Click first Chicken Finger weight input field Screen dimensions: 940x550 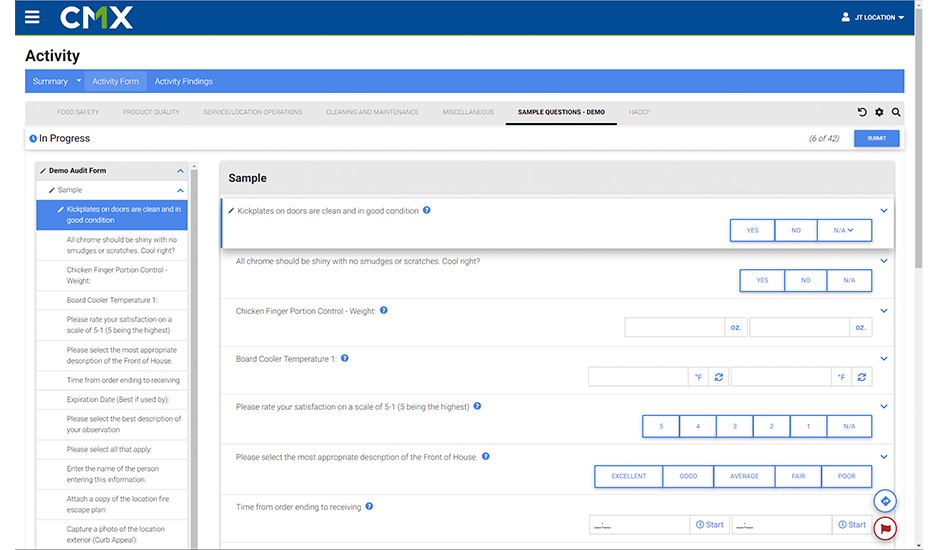pyautogui.click(x=674, y=327)
